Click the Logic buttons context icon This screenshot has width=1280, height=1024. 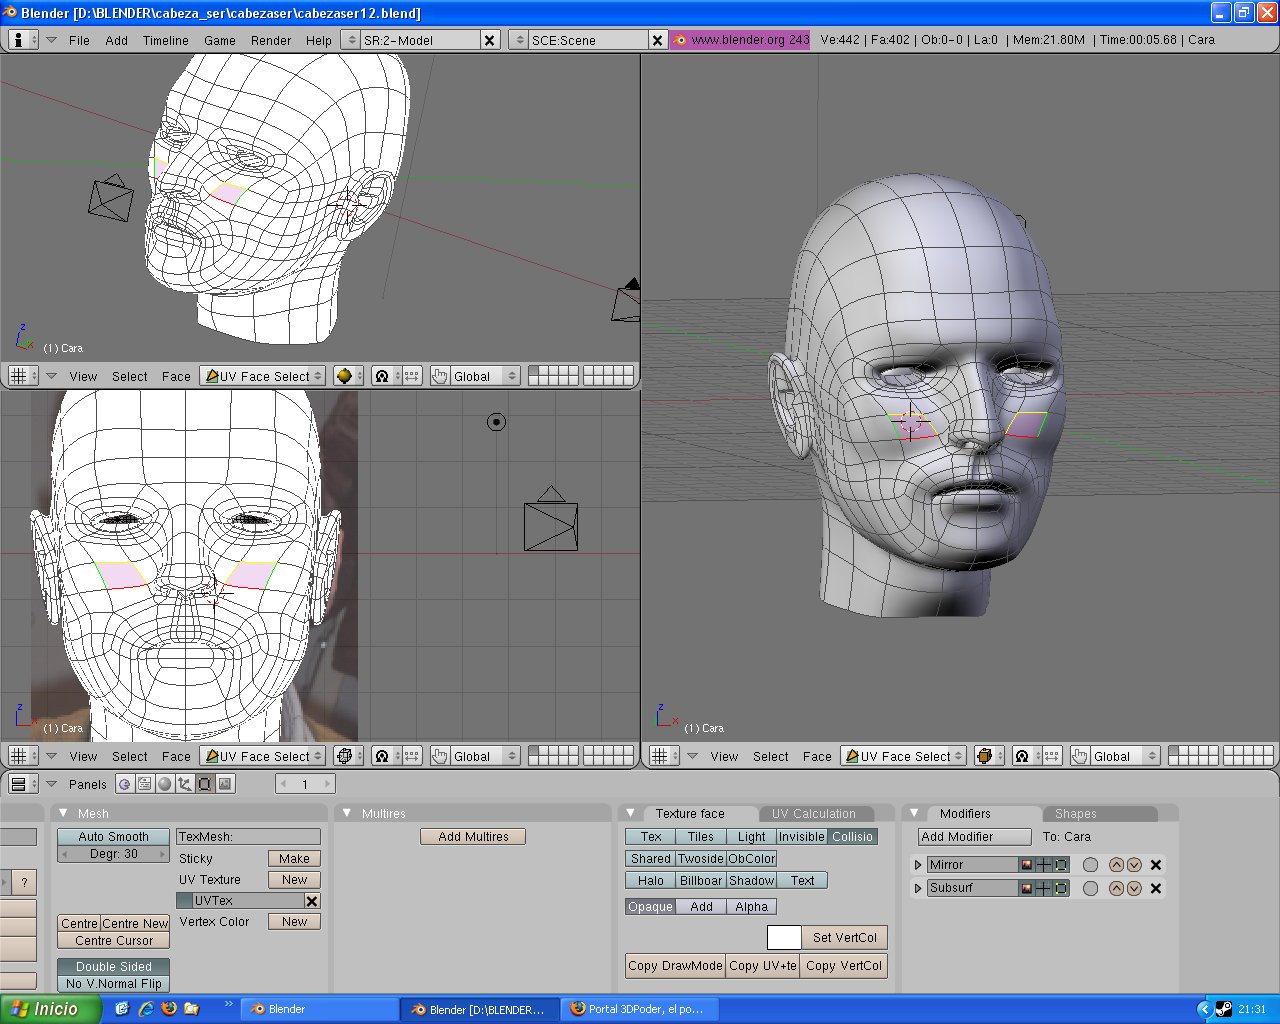tap(125, 784)
